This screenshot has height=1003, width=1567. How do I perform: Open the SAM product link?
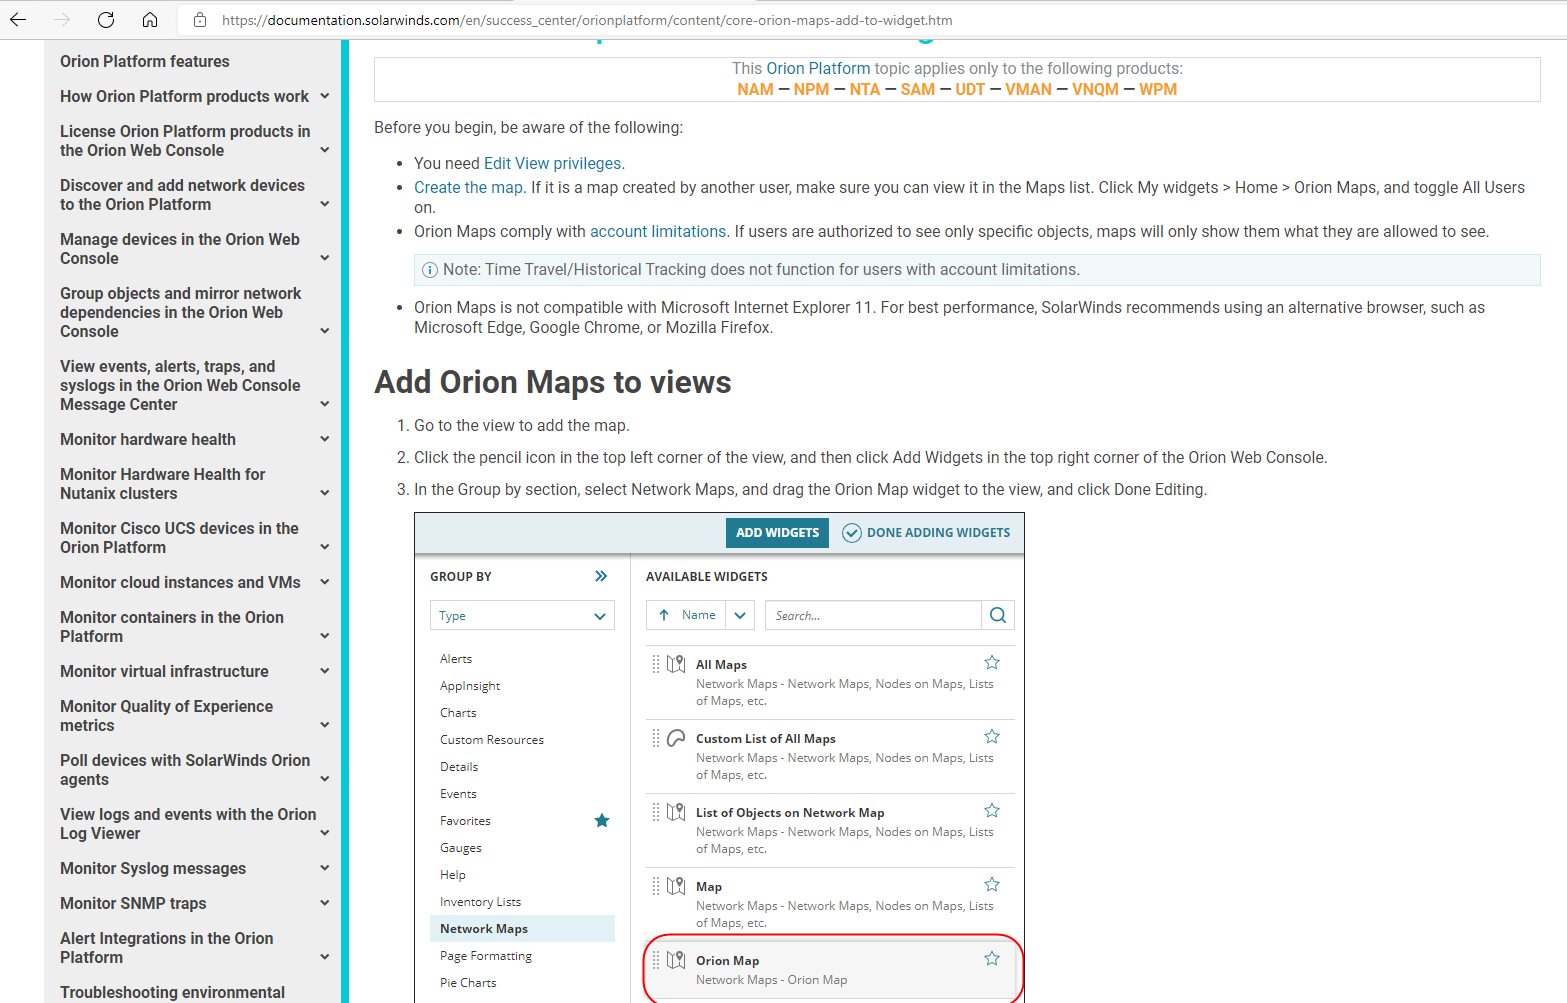point(917,89)
